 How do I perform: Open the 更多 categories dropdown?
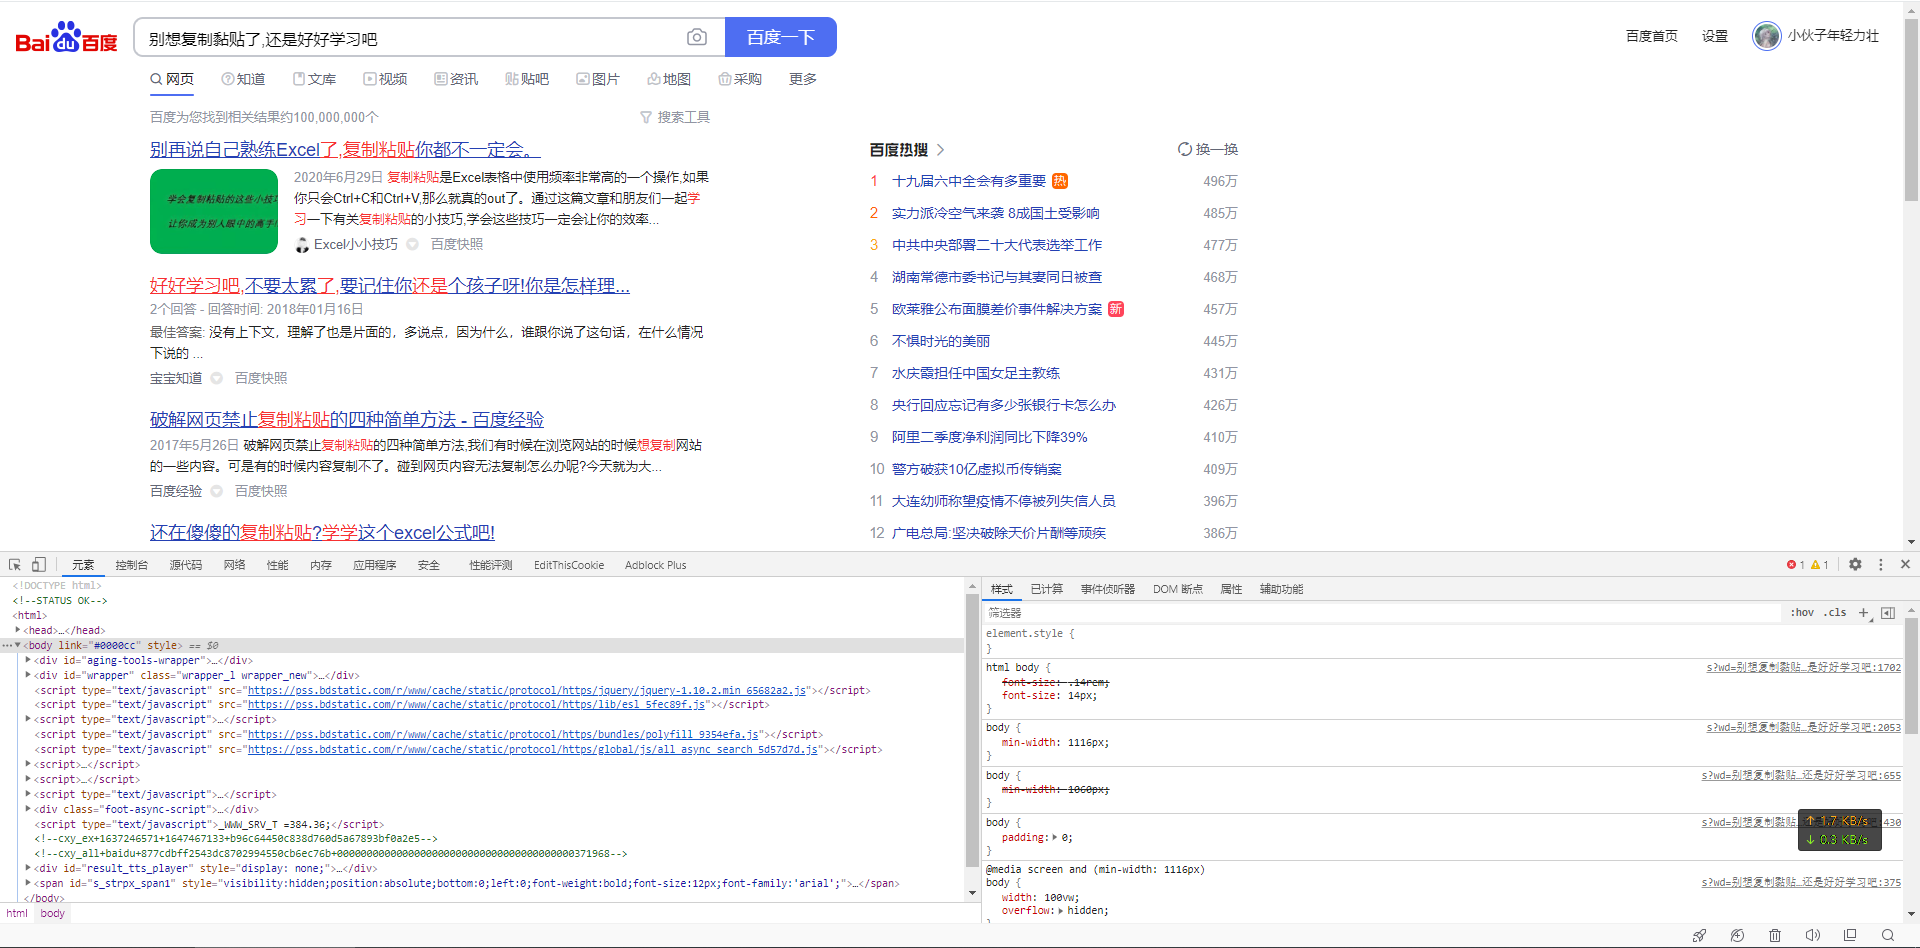point(803,79)
